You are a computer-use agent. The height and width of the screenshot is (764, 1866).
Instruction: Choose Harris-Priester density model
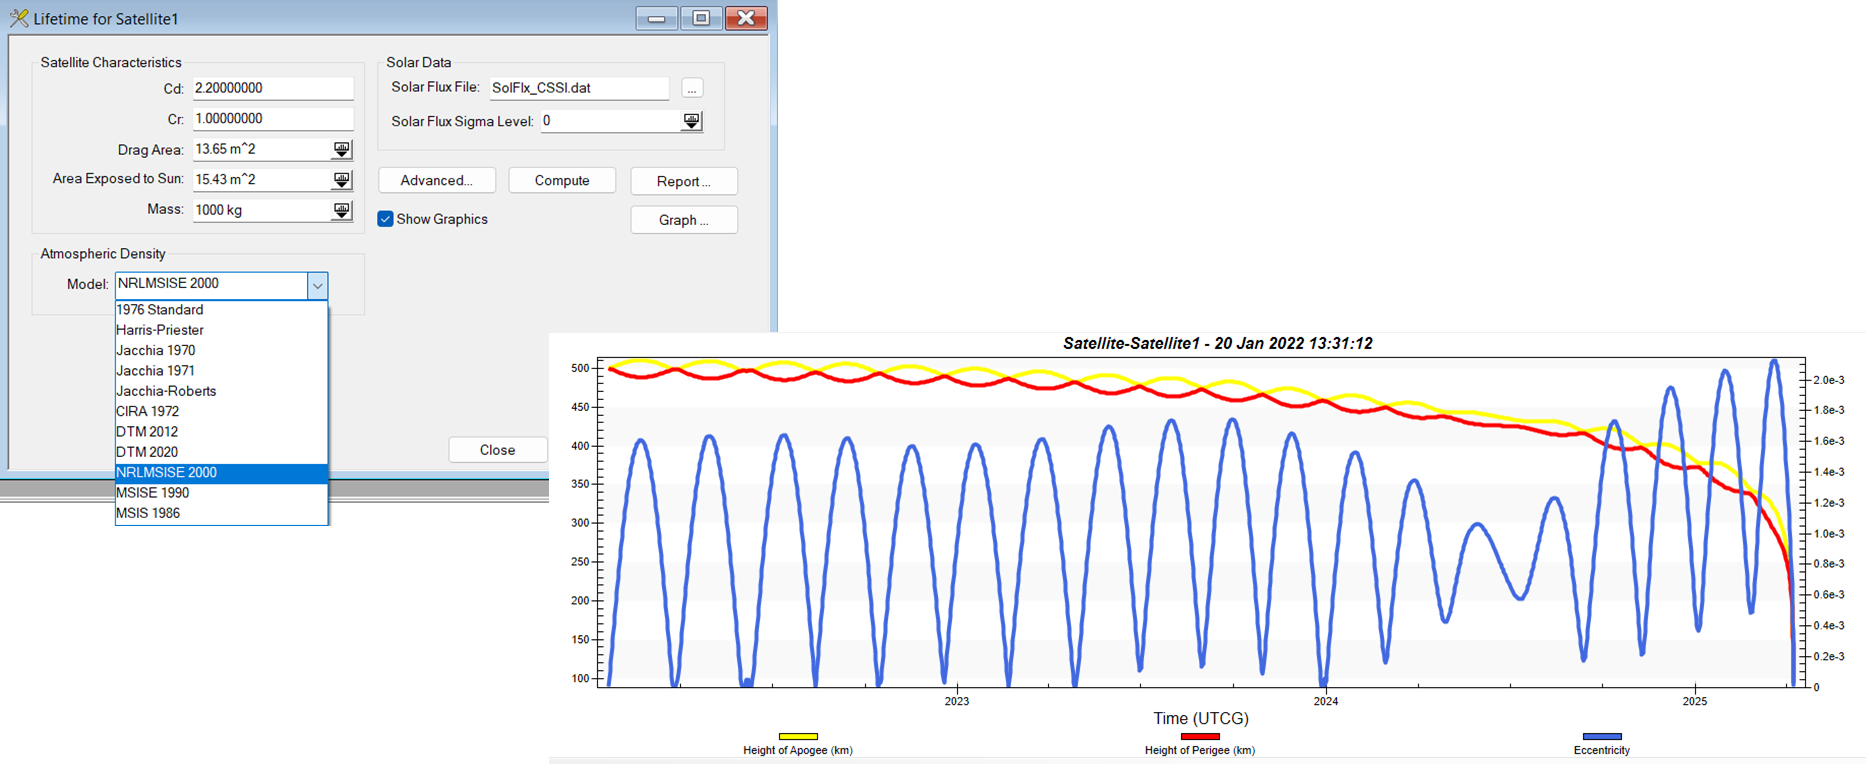pos(160,330)
